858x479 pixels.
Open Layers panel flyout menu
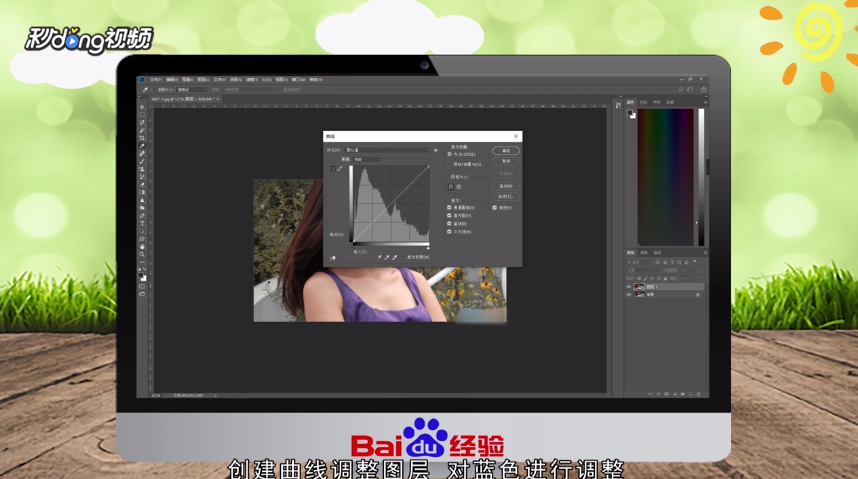tap(705, 252)
